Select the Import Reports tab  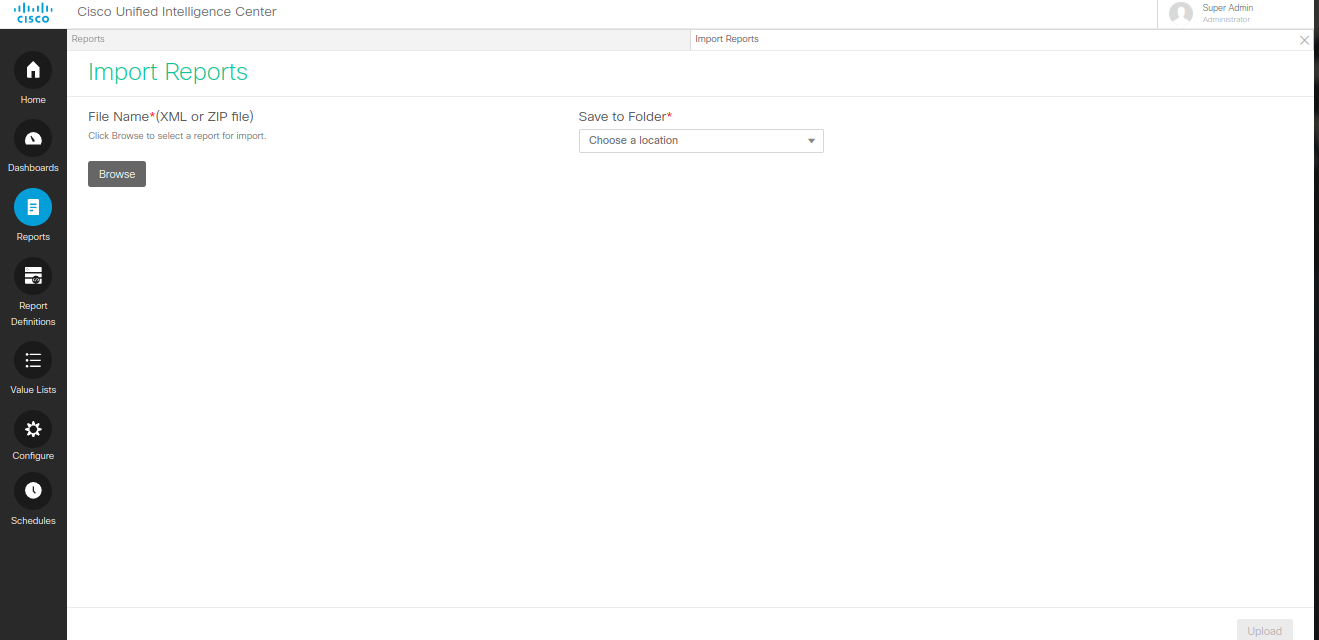click(727, 39)
